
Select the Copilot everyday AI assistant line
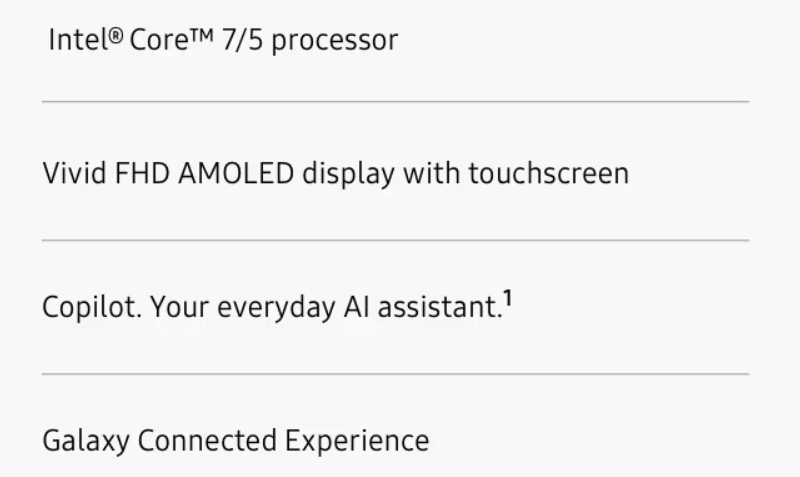pos(277,306)
